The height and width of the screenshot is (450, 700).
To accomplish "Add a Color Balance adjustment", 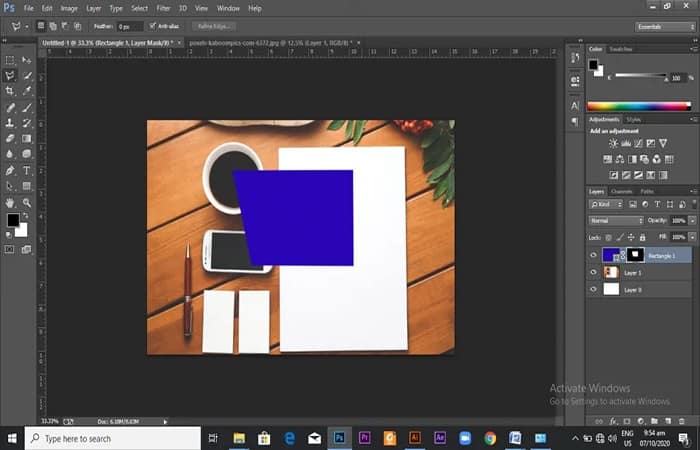I will click(x=620, y=159).
